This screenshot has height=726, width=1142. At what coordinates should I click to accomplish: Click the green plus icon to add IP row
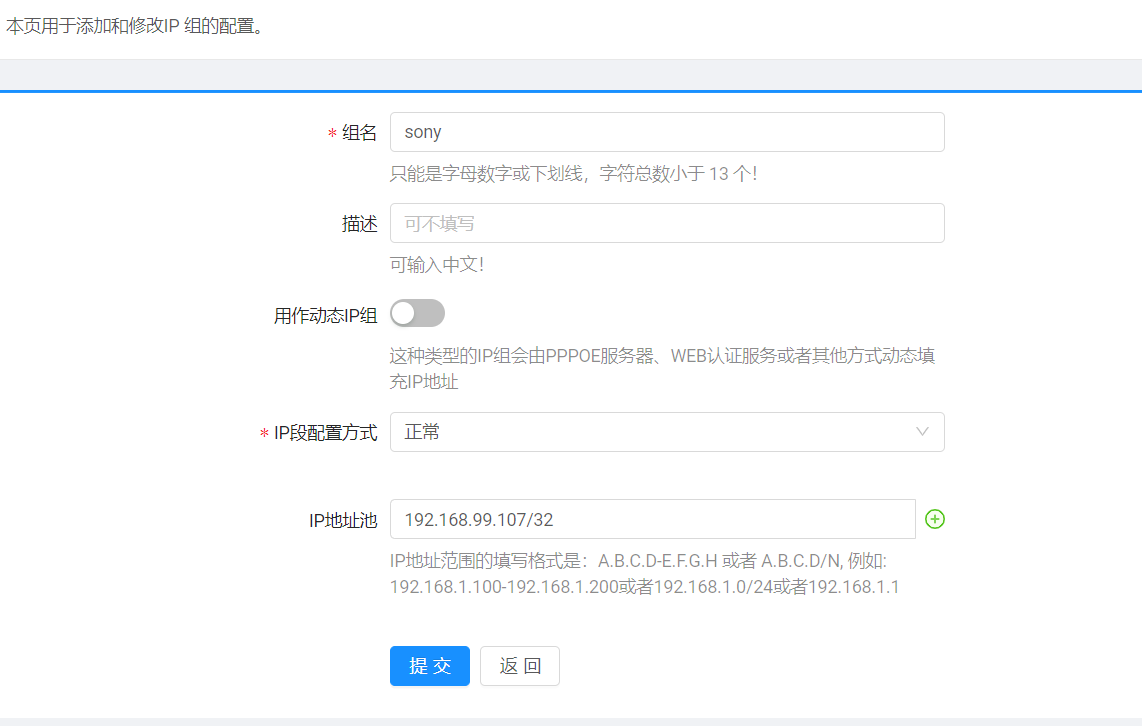(x=935, y=519)
